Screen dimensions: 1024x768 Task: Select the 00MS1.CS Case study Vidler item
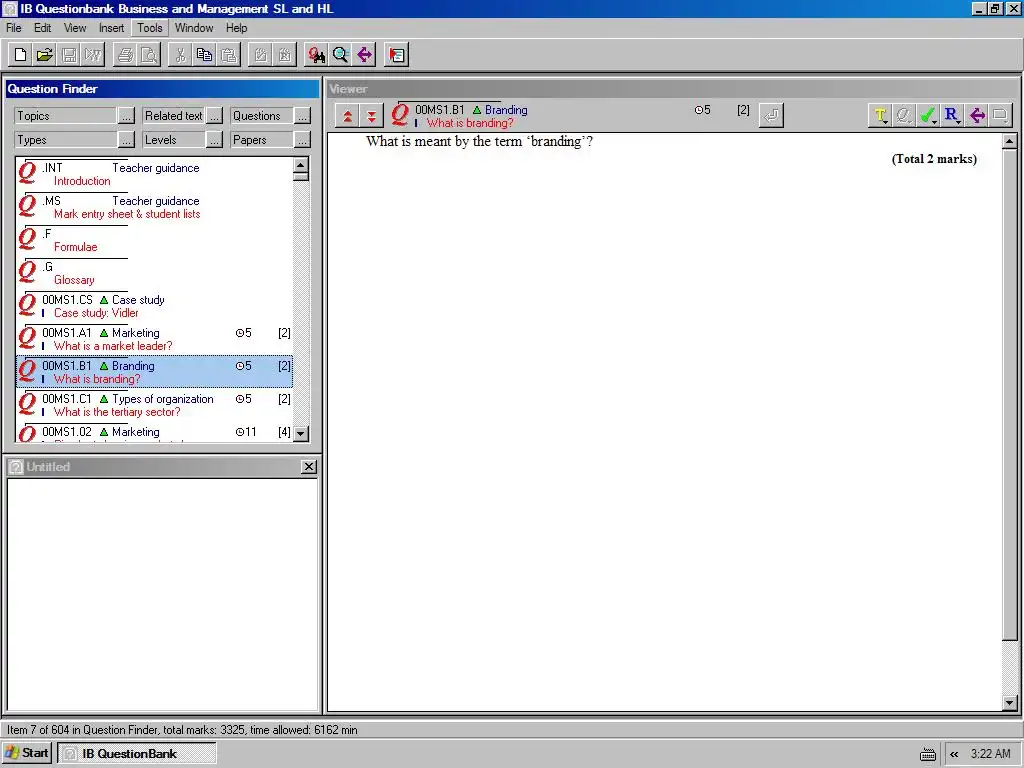click(154, 306)
